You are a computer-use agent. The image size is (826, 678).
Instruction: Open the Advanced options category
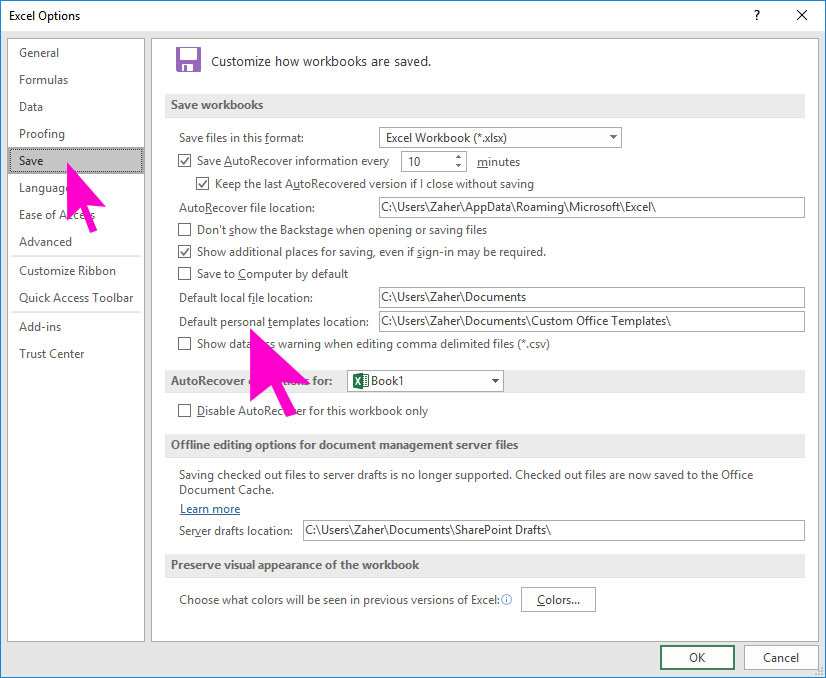point(76,242)
